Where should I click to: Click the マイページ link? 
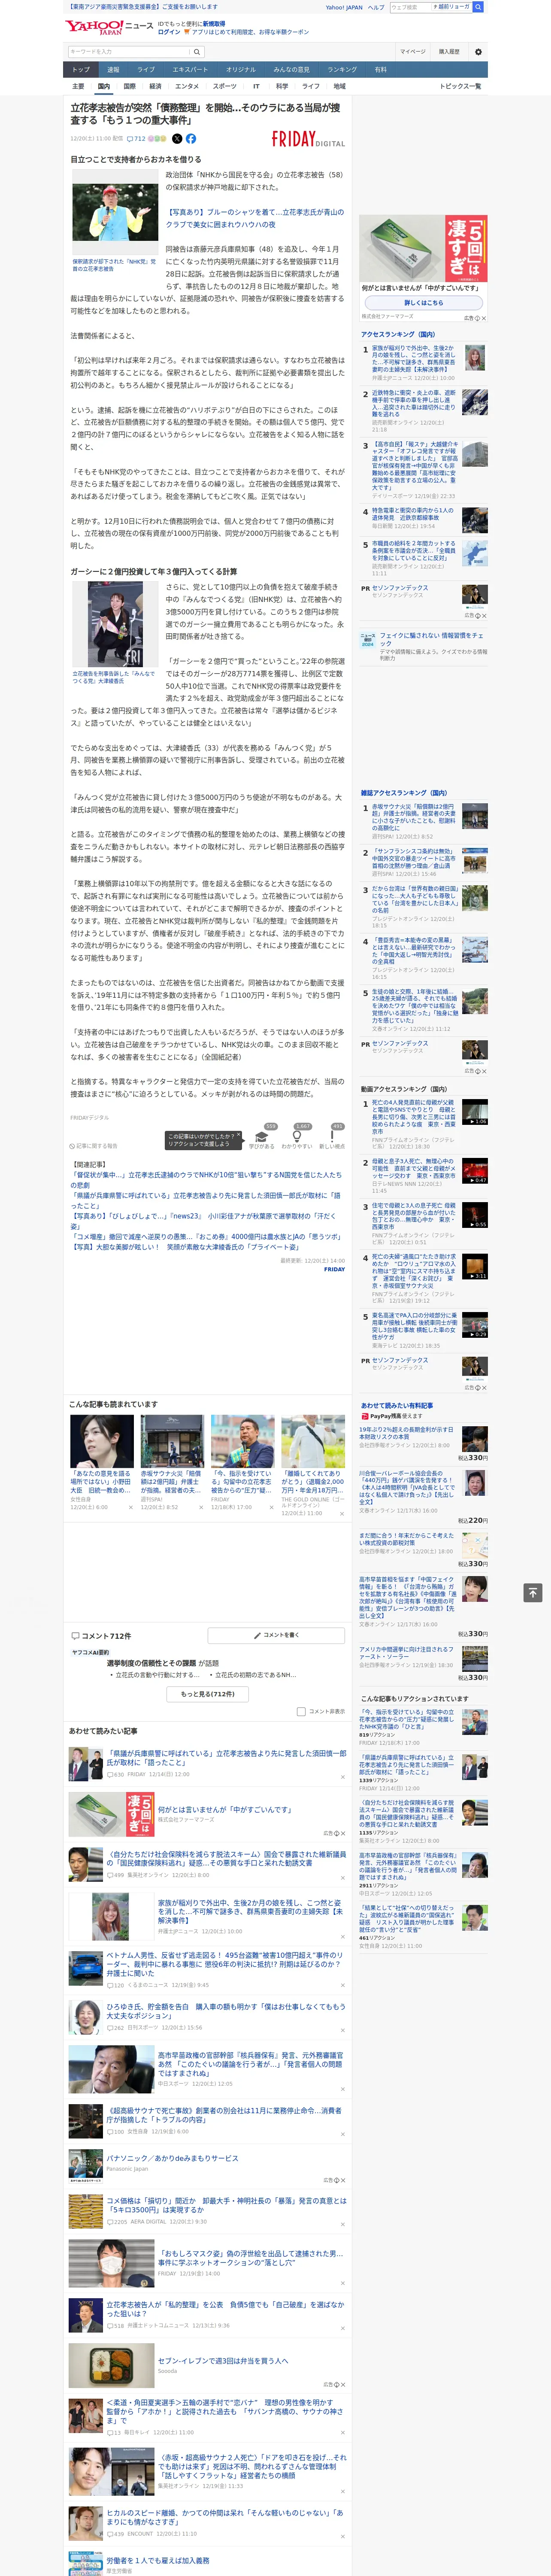[412, 52]
